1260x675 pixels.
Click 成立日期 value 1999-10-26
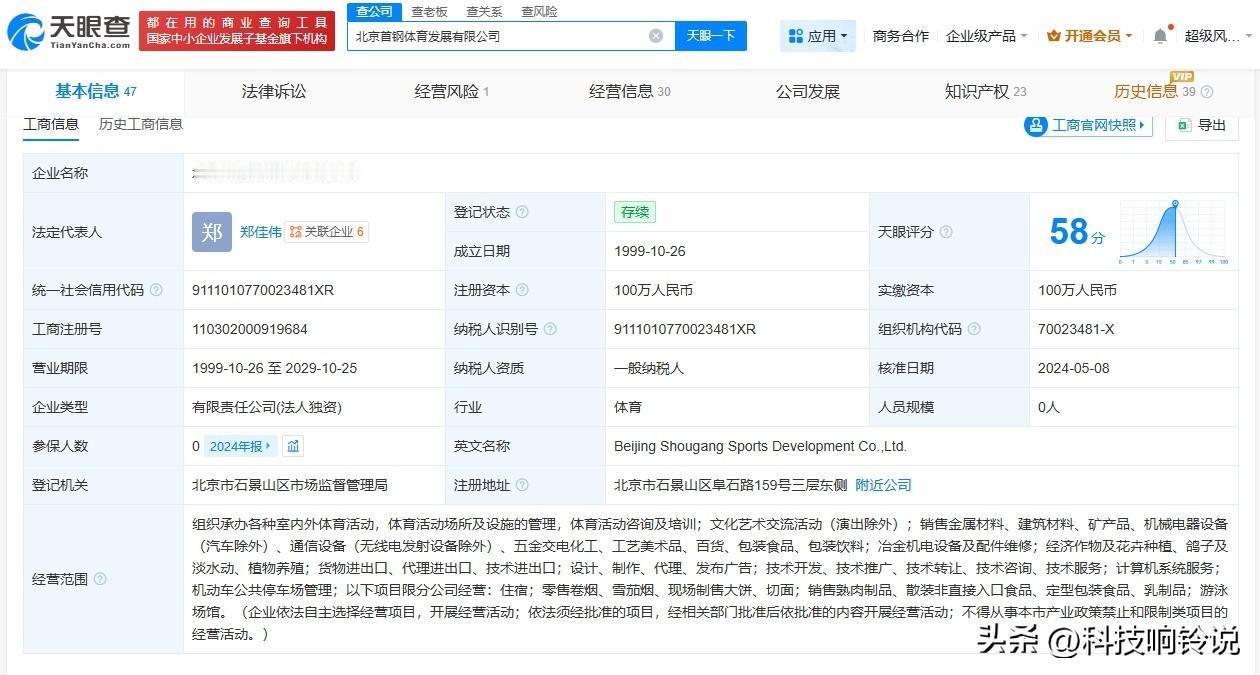[650, 251]
